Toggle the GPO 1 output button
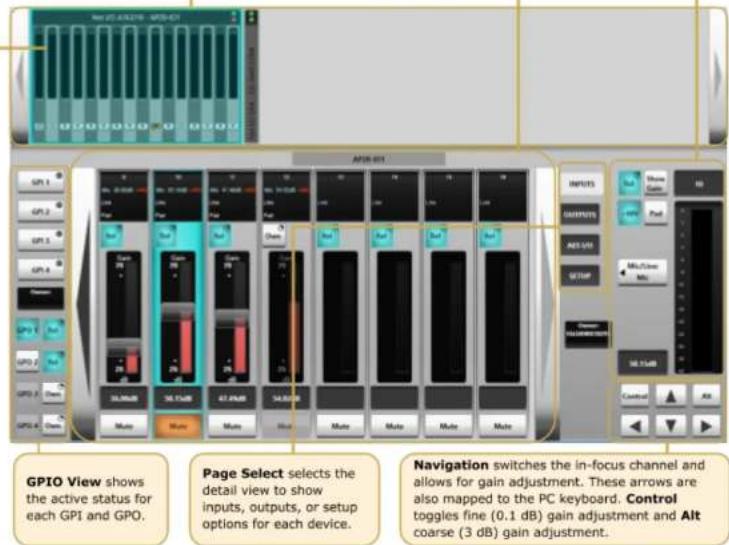The image size is (729, 545). click(x=27, y=330)
